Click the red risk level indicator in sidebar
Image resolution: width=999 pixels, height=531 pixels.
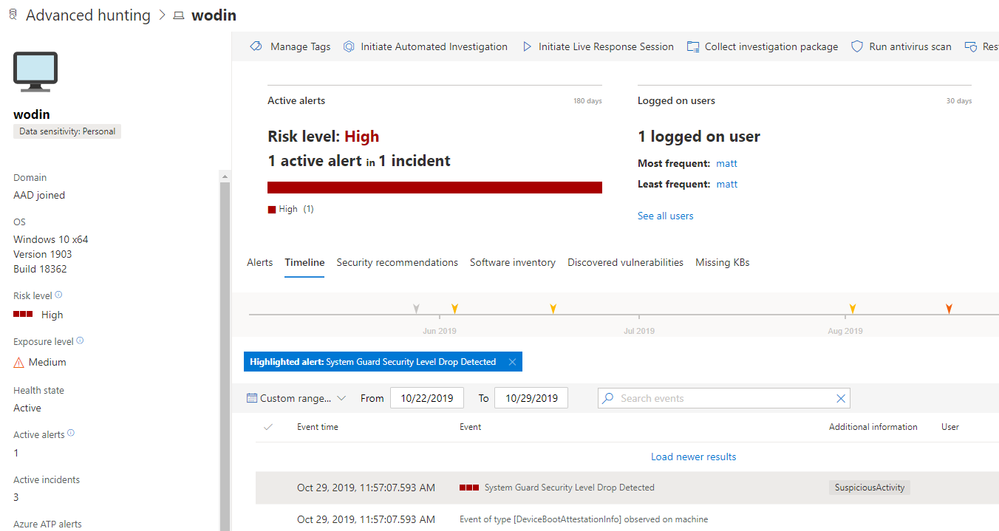click(x=23, y=314)
